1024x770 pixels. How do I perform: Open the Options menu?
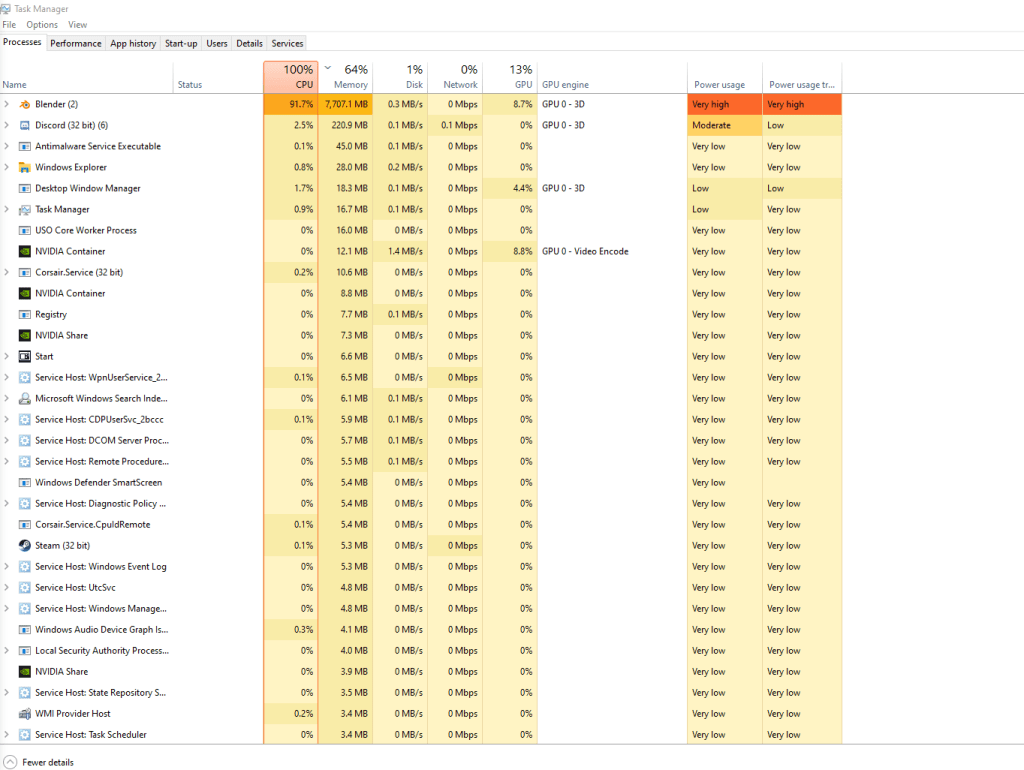(42, 24)
